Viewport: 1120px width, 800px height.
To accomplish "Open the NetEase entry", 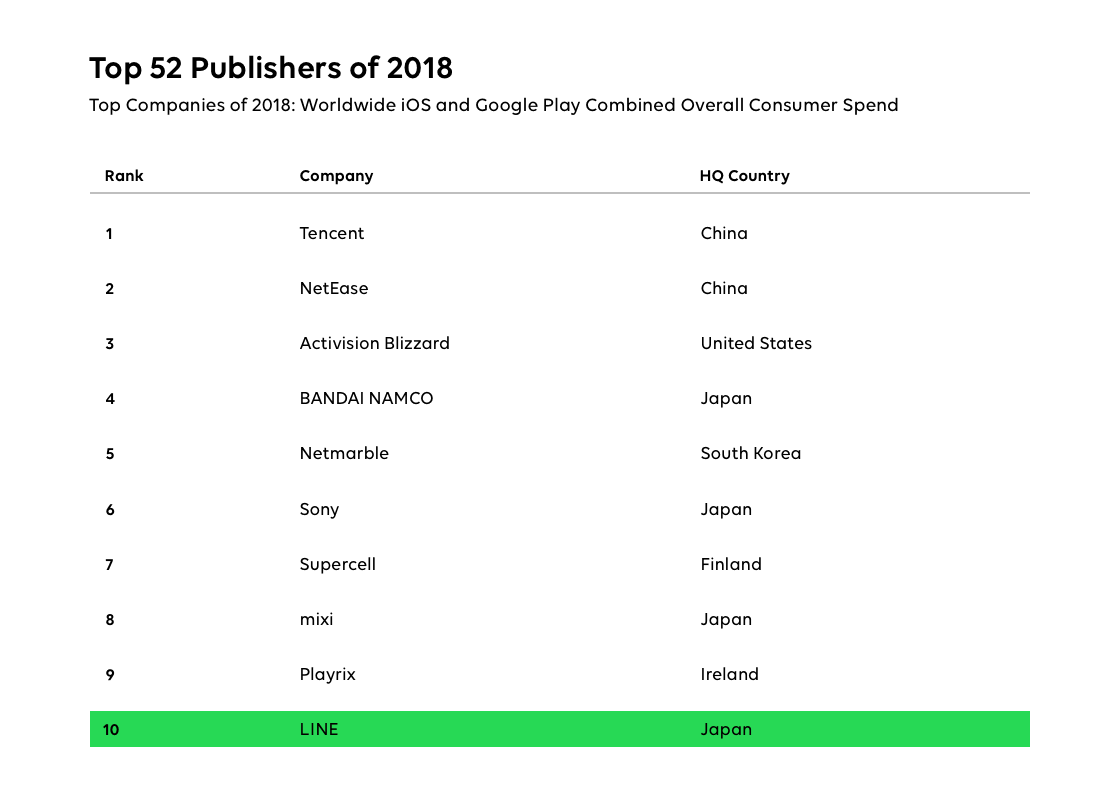I will click(x=334, y=288).
